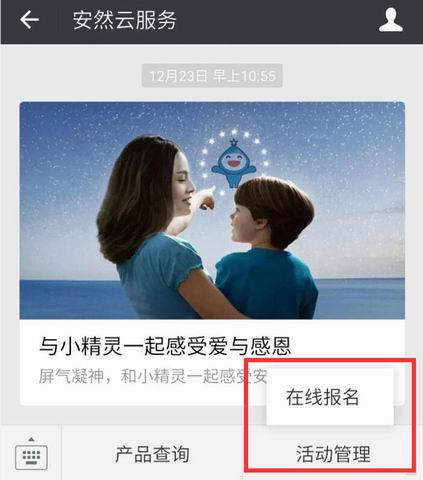Switch to keyboard input icon

pos(31,457)
